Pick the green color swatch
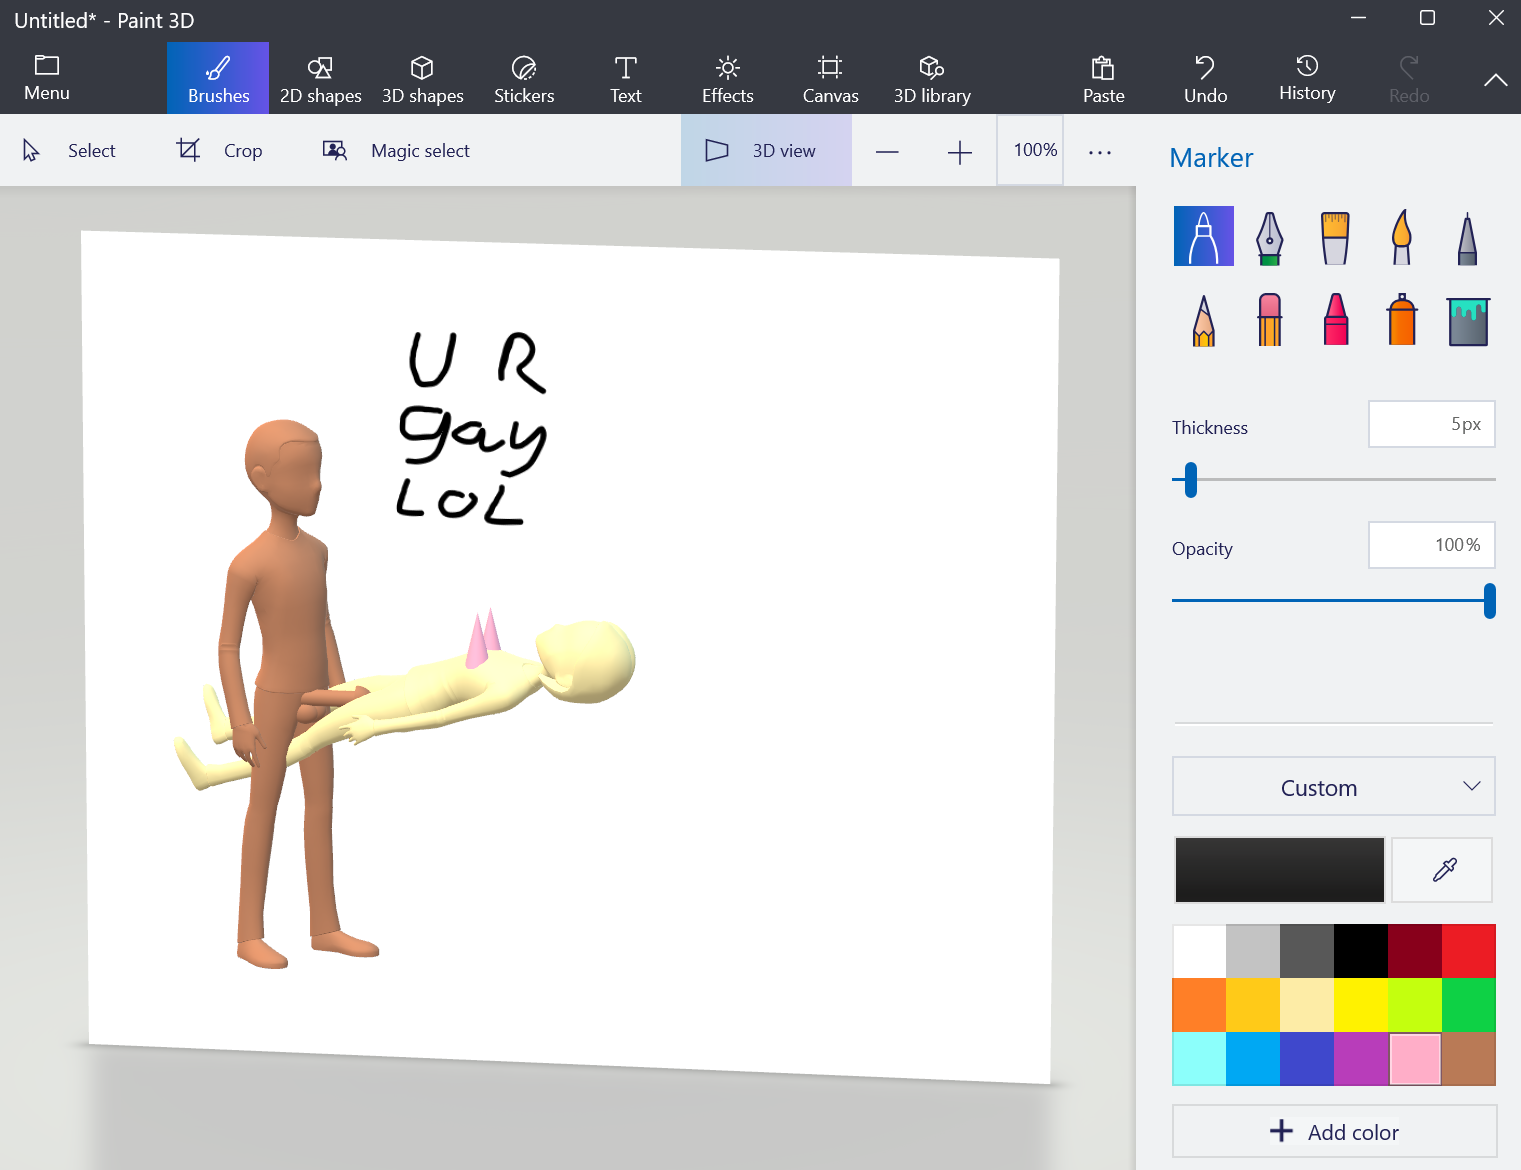The width and height of the screenshot is (1521, 1170). (x=1469, y=1005)
